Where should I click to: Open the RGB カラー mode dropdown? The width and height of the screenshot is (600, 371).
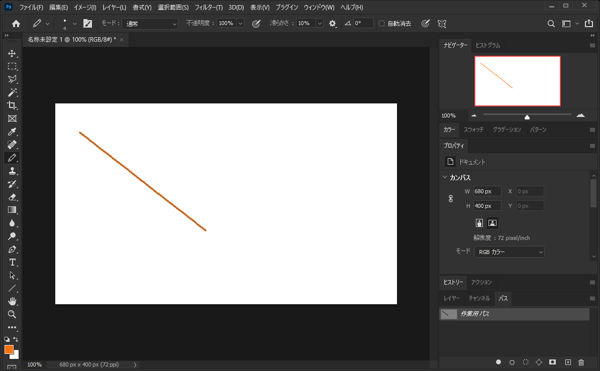coord(509,252)
